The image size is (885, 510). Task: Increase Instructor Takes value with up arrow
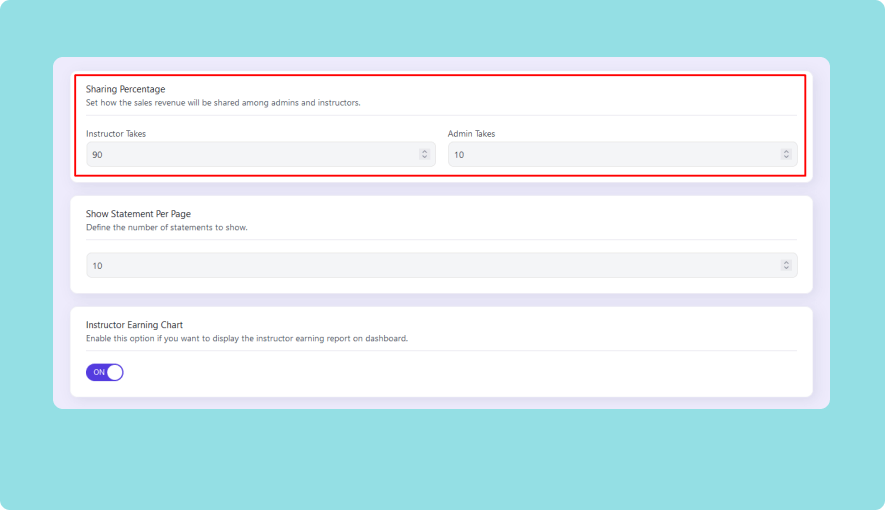tap(424, 151)
